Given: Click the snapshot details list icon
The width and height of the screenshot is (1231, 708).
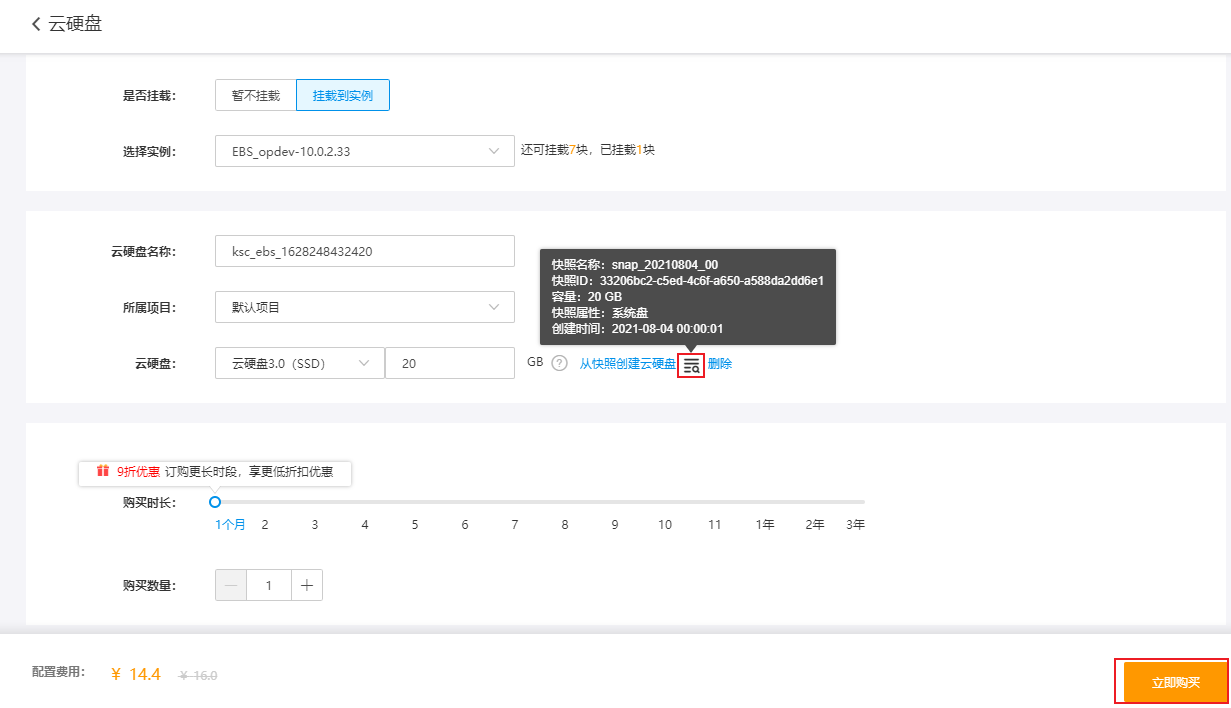Looking at the screenshot, I should [691, 365].
